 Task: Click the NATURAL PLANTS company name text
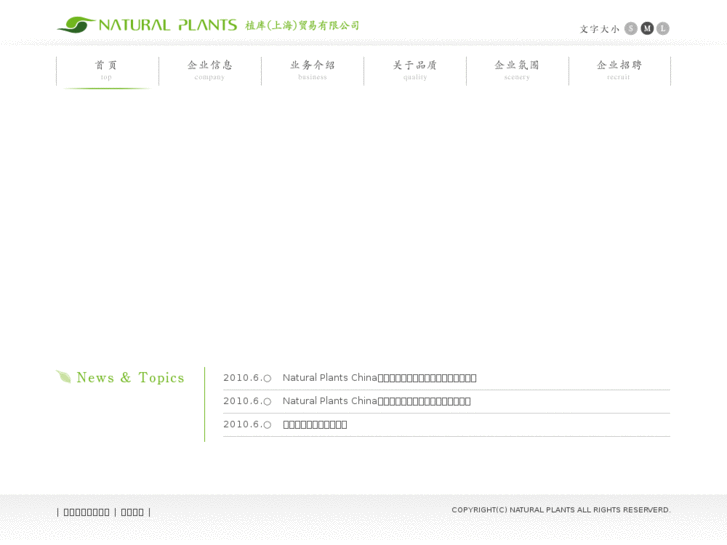point(168,25)
